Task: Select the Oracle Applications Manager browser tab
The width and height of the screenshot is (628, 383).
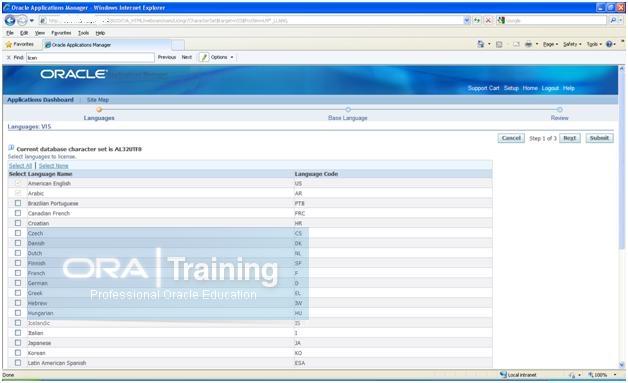Action: pos(107,45)
